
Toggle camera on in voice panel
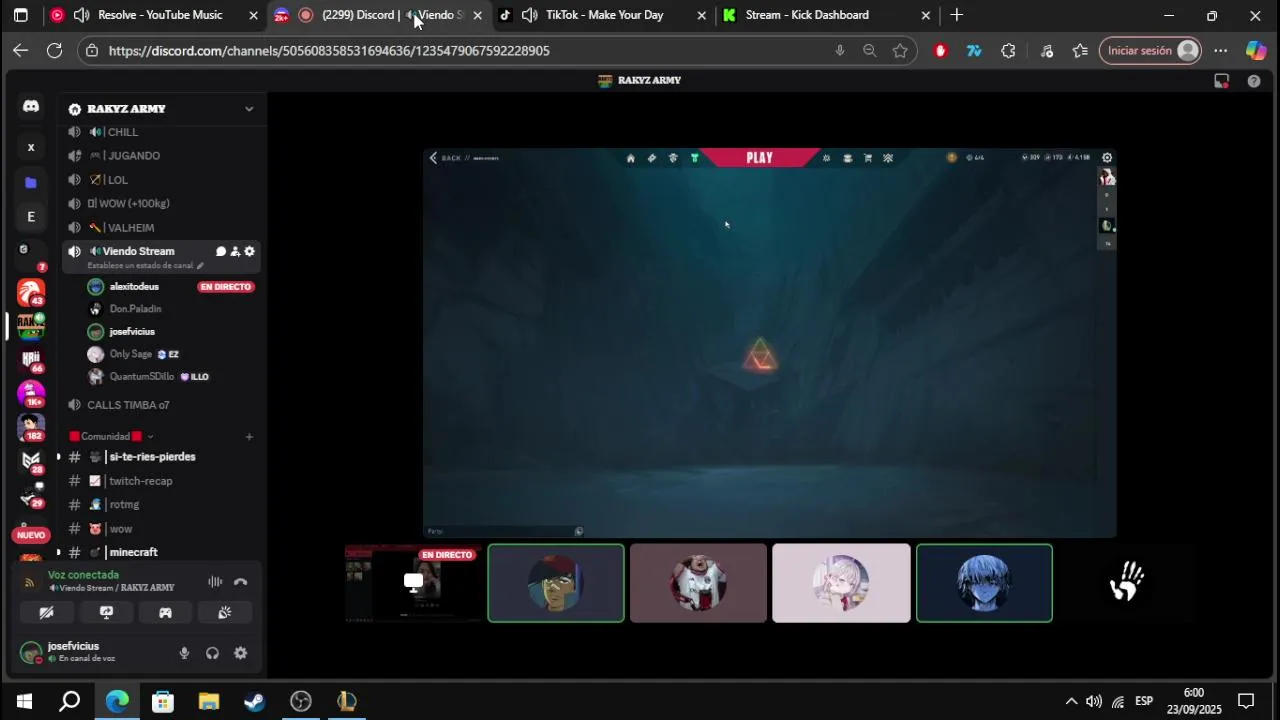[x=46, y=613]
